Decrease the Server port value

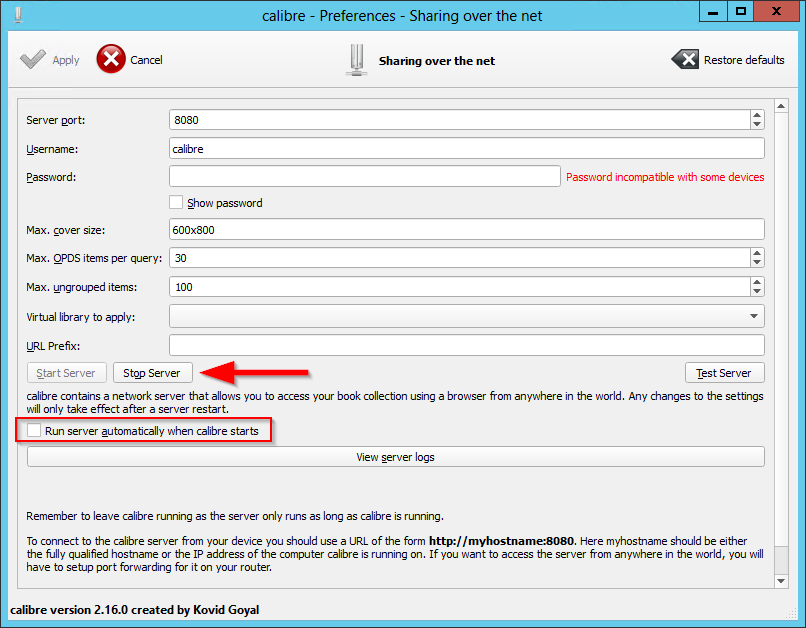[x=757, y=124]
